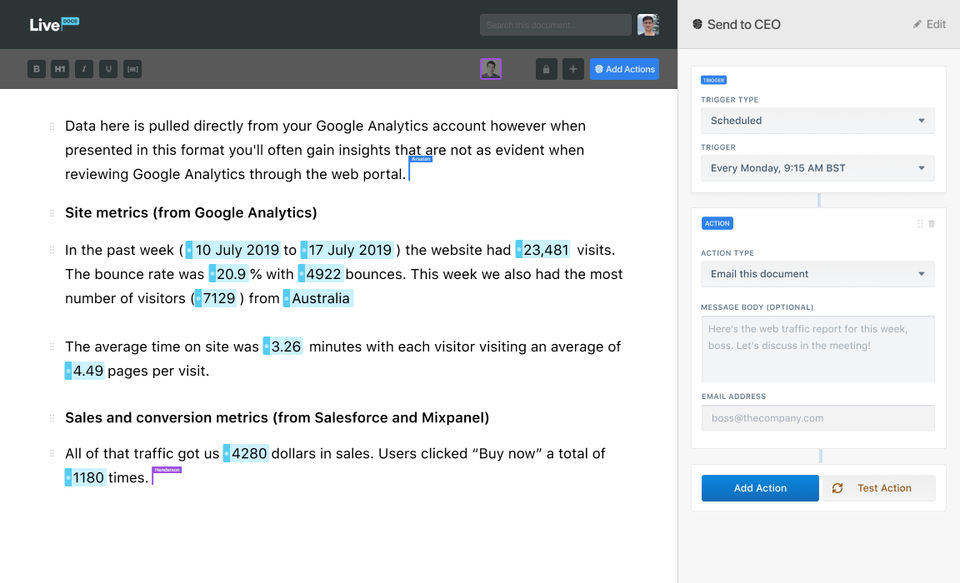960x583 pixels.
Task: Click the Search this document field
Action: (x=555, y=25)
